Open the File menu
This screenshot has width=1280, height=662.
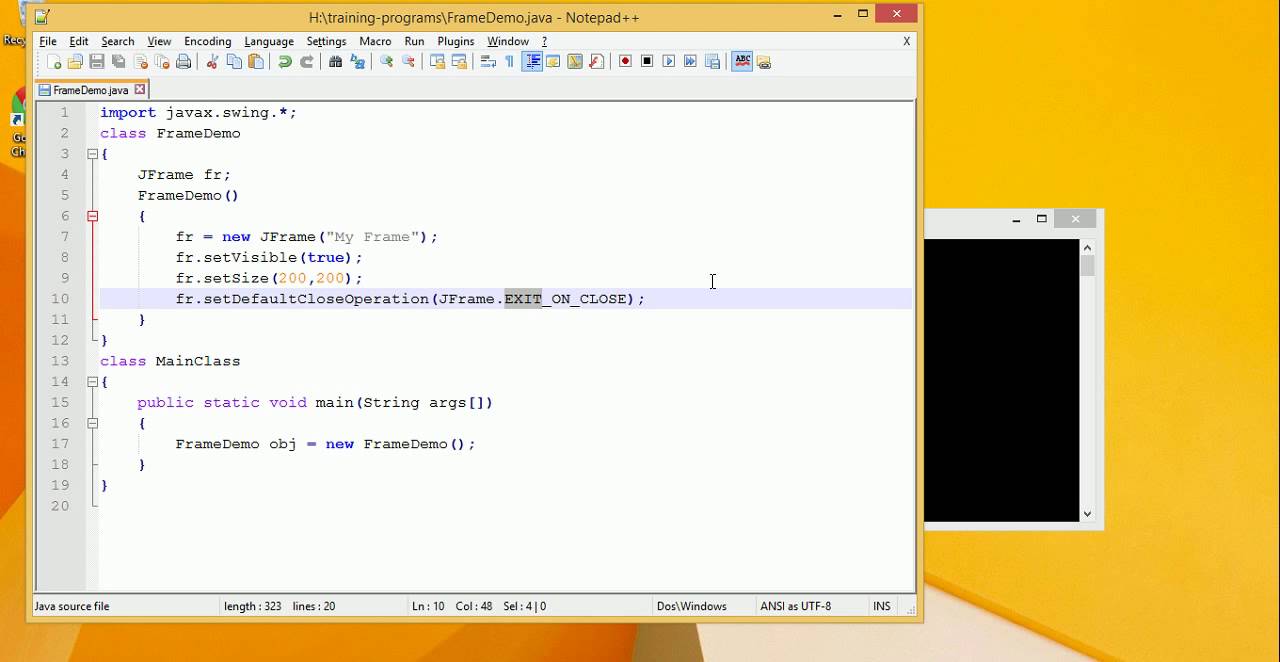(48, 41)
